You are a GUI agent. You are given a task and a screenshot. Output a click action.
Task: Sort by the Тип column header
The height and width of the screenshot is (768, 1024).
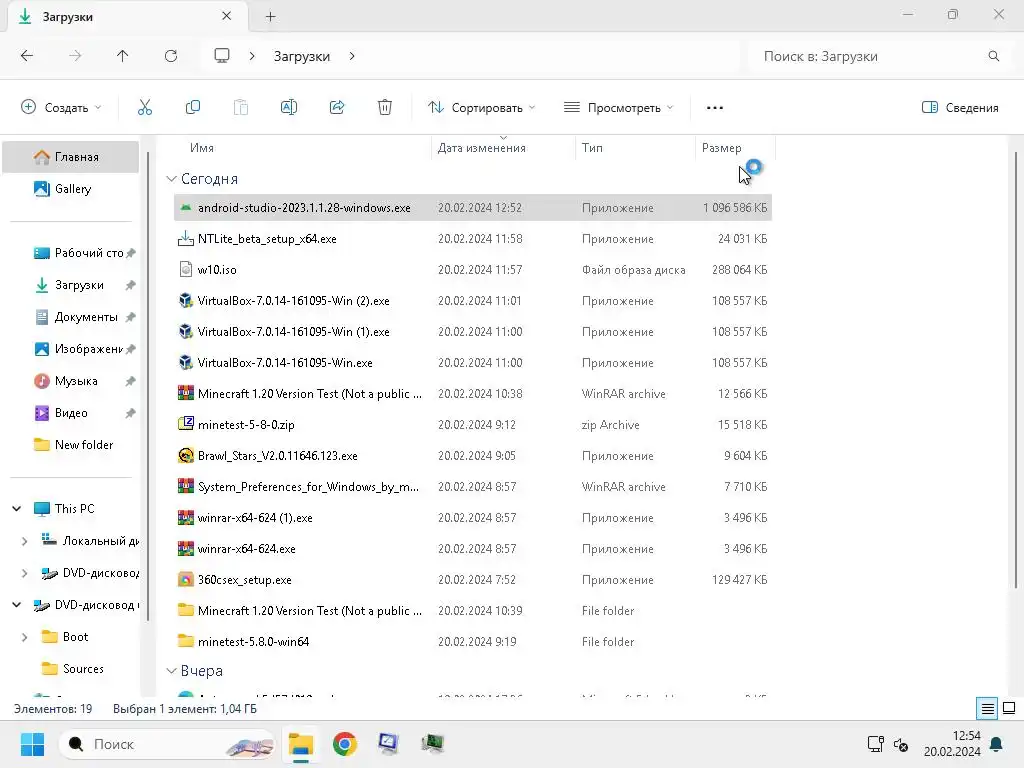pyautogui.click(x=592, y=148)
